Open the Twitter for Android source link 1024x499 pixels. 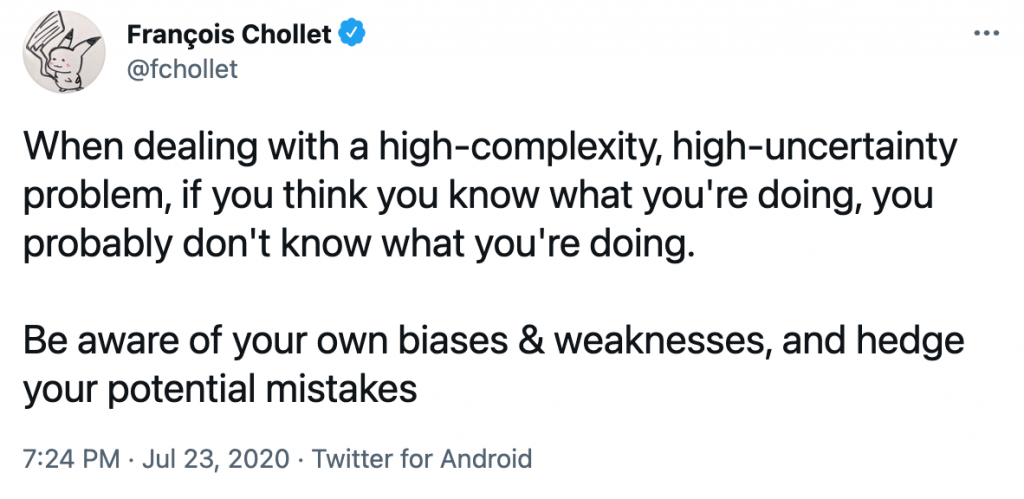[421, 459]
